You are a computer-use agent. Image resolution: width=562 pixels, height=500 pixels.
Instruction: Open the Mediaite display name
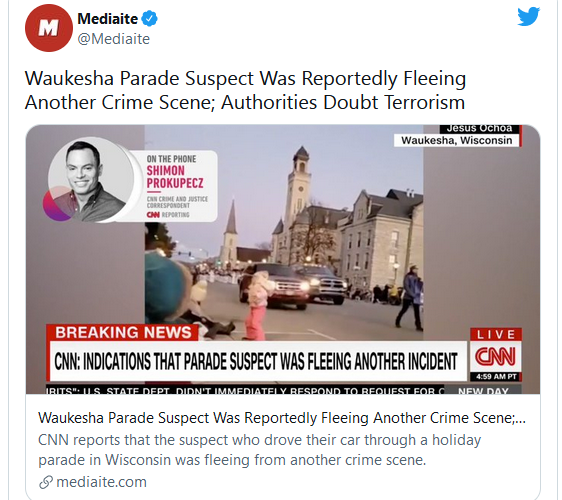point(108,19)
